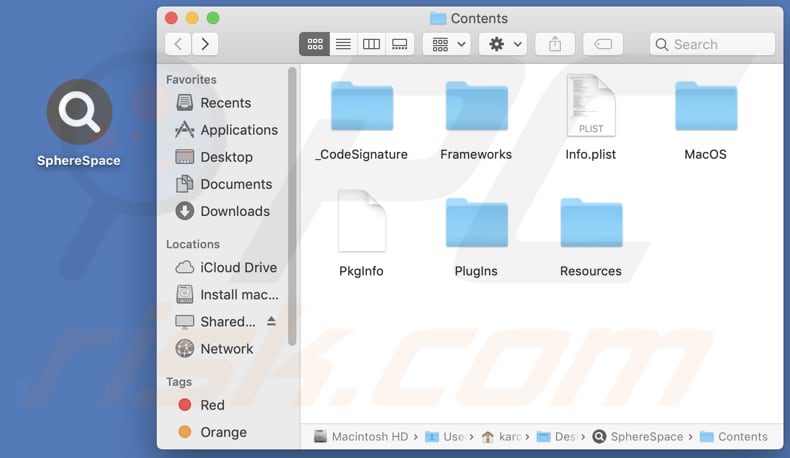Screen dimensions: 790x458
Task: Click the Tags section header
Action: 179,382
